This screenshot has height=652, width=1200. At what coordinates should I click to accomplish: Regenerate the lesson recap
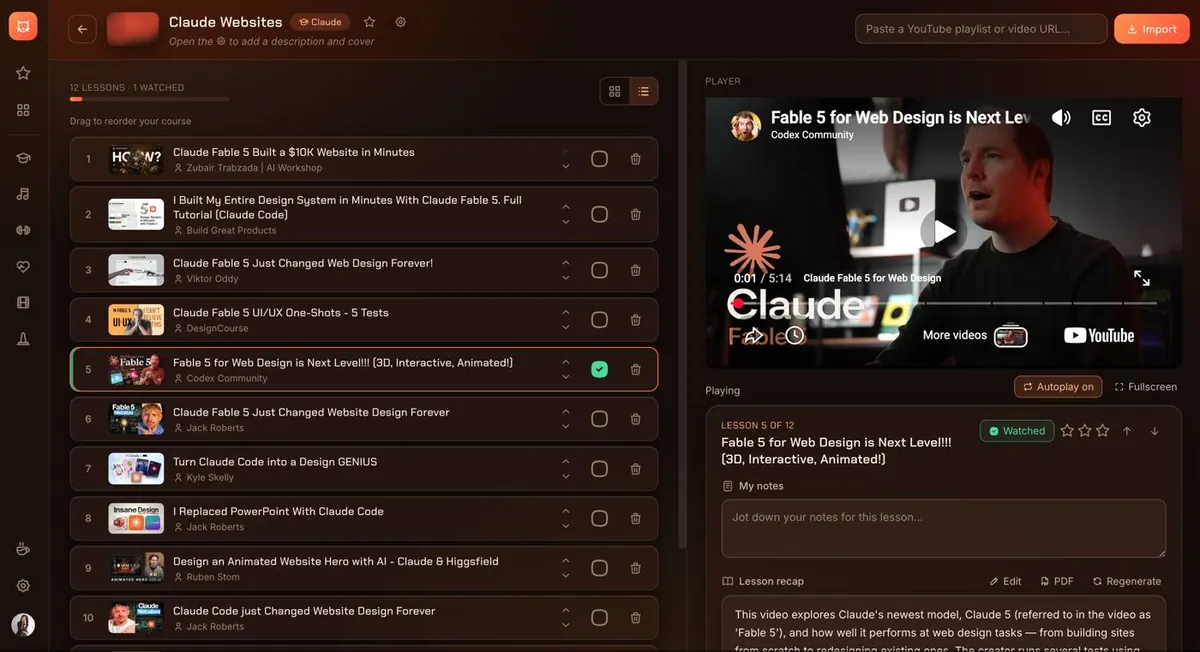(1127, 581)
